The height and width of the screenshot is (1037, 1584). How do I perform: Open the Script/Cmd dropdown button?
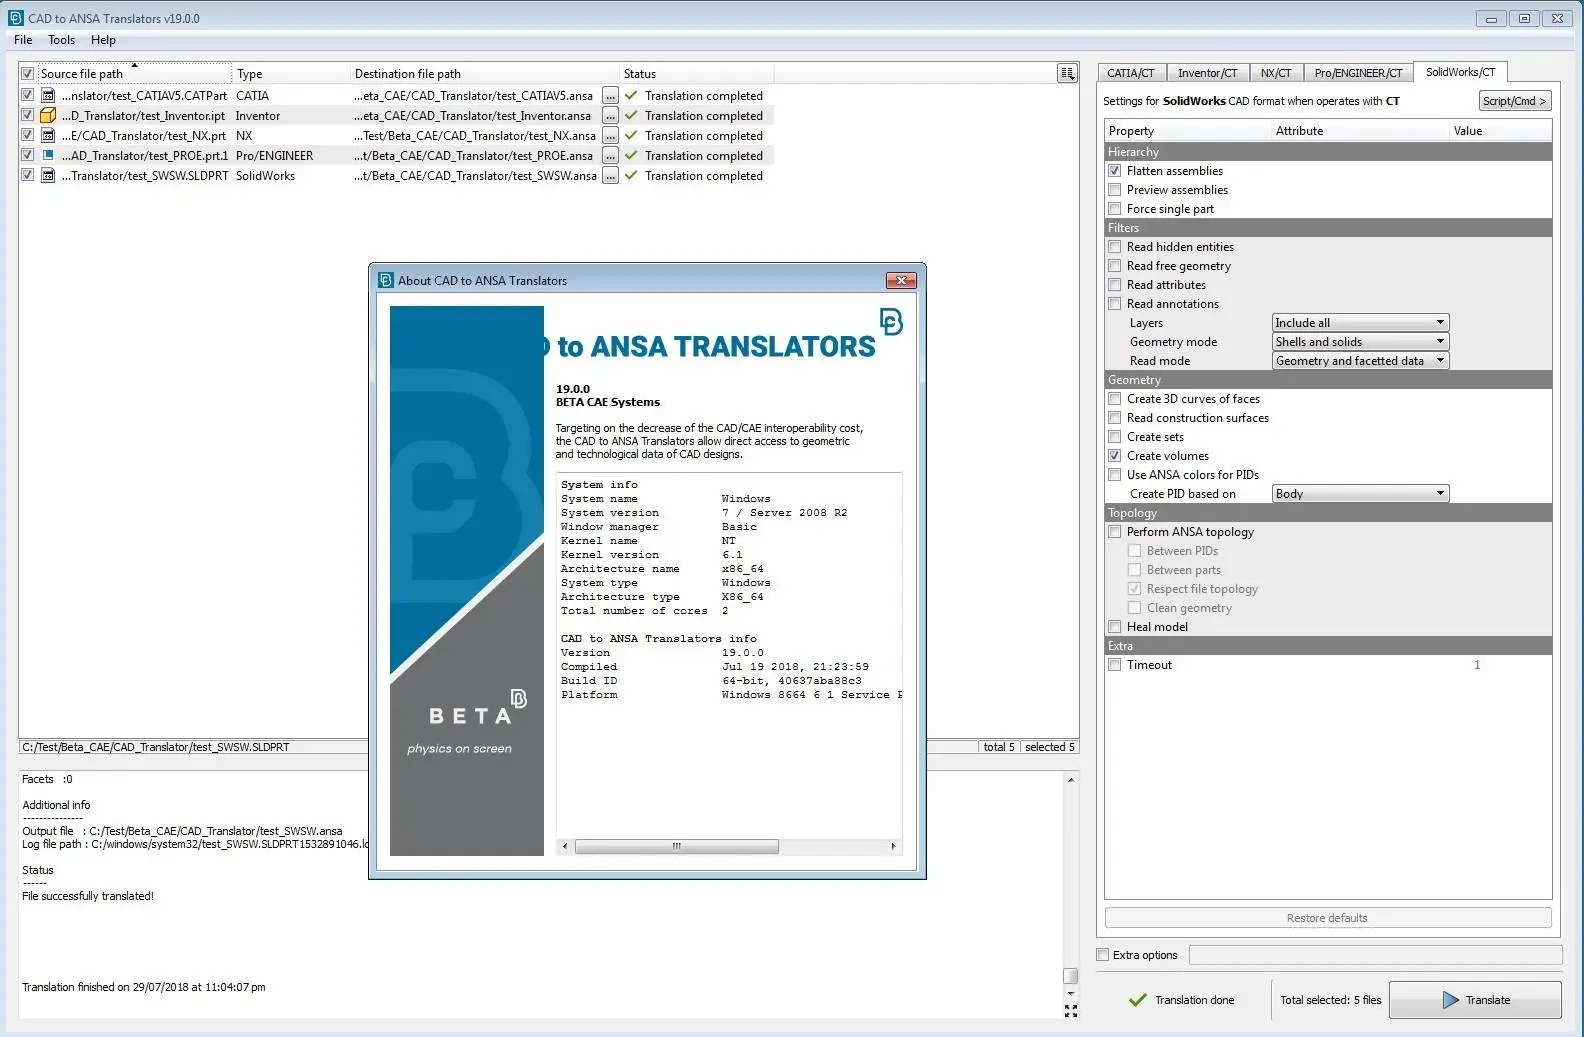point(1515,101)
